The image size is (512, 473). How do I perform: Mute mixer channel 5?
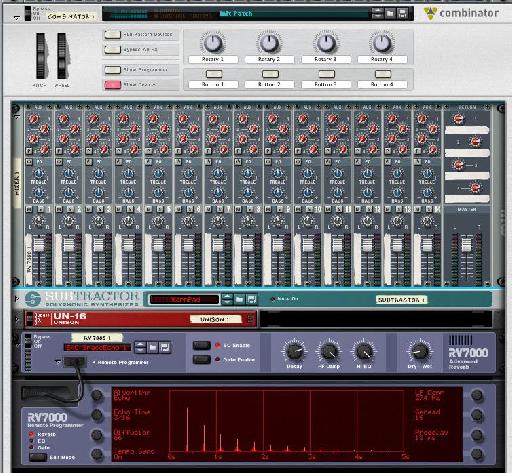pos(148,209)
